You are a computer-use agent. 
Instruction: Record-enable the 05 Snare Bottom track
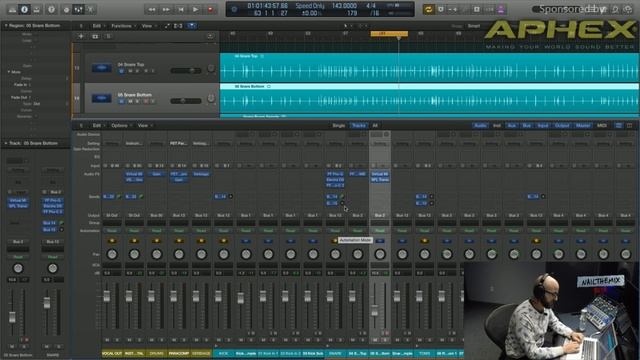pos(145,101)
